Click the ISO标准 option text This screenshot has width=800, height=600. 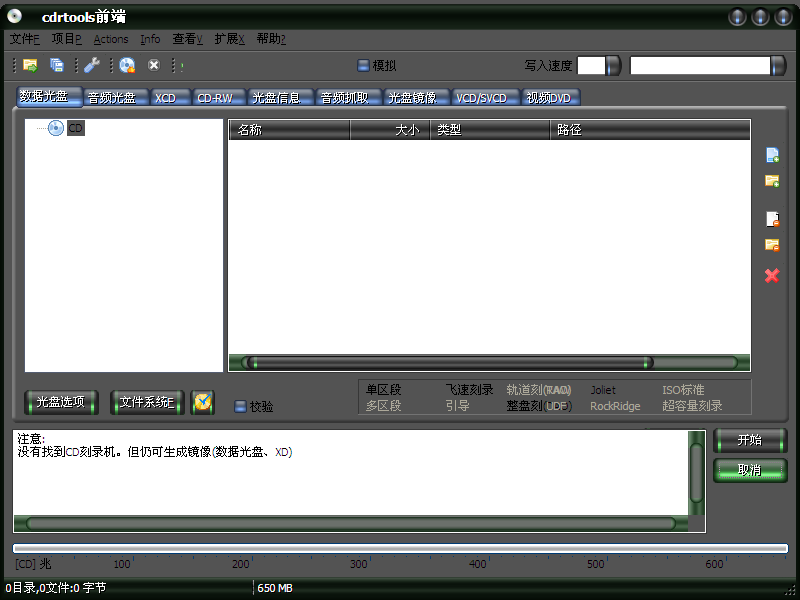[683, 390]
